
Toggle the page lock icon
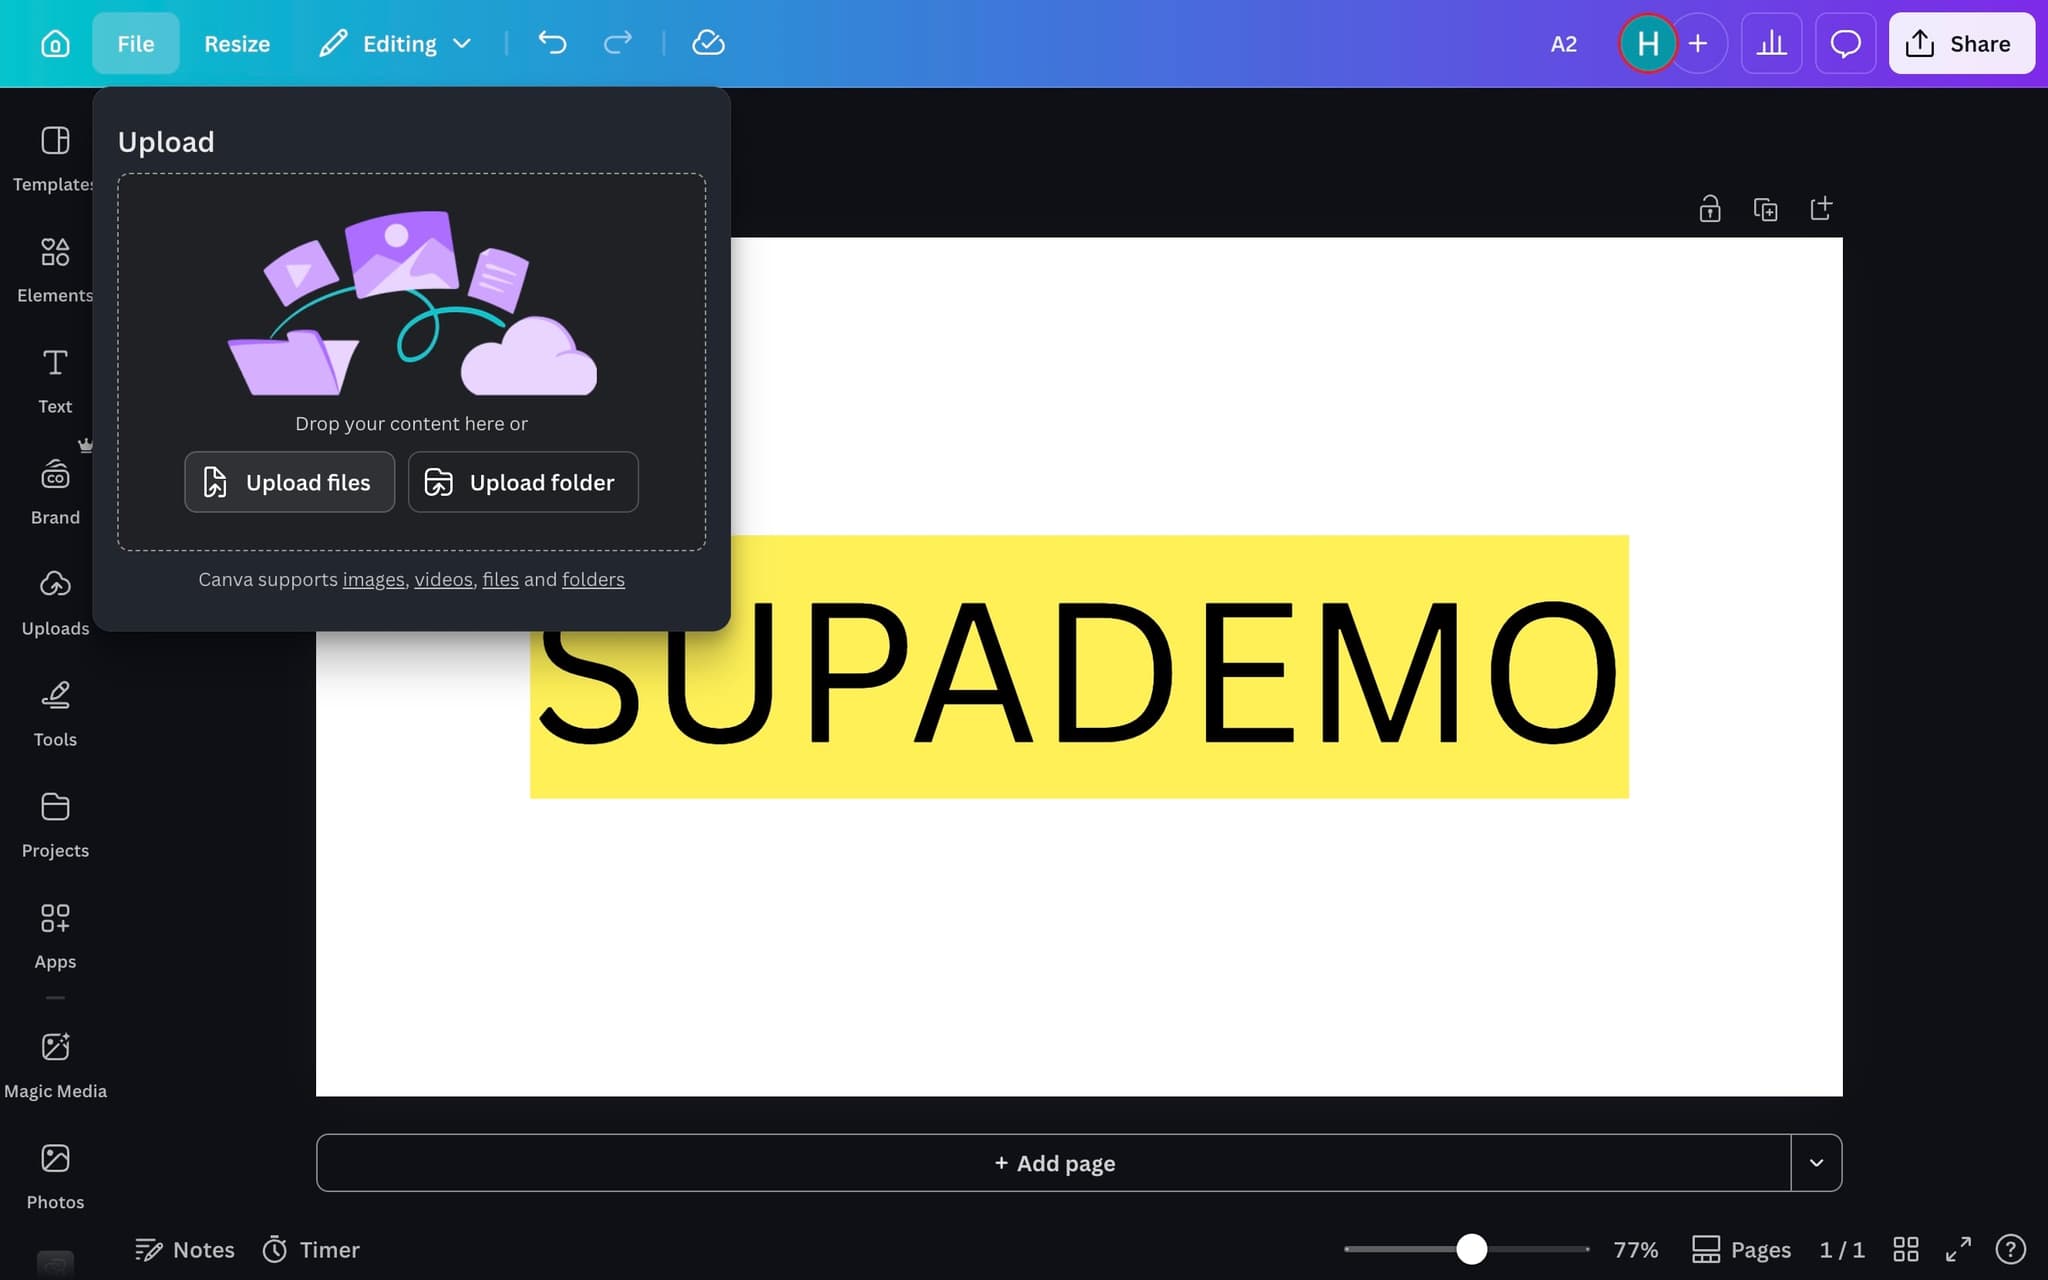point(1709,209)
